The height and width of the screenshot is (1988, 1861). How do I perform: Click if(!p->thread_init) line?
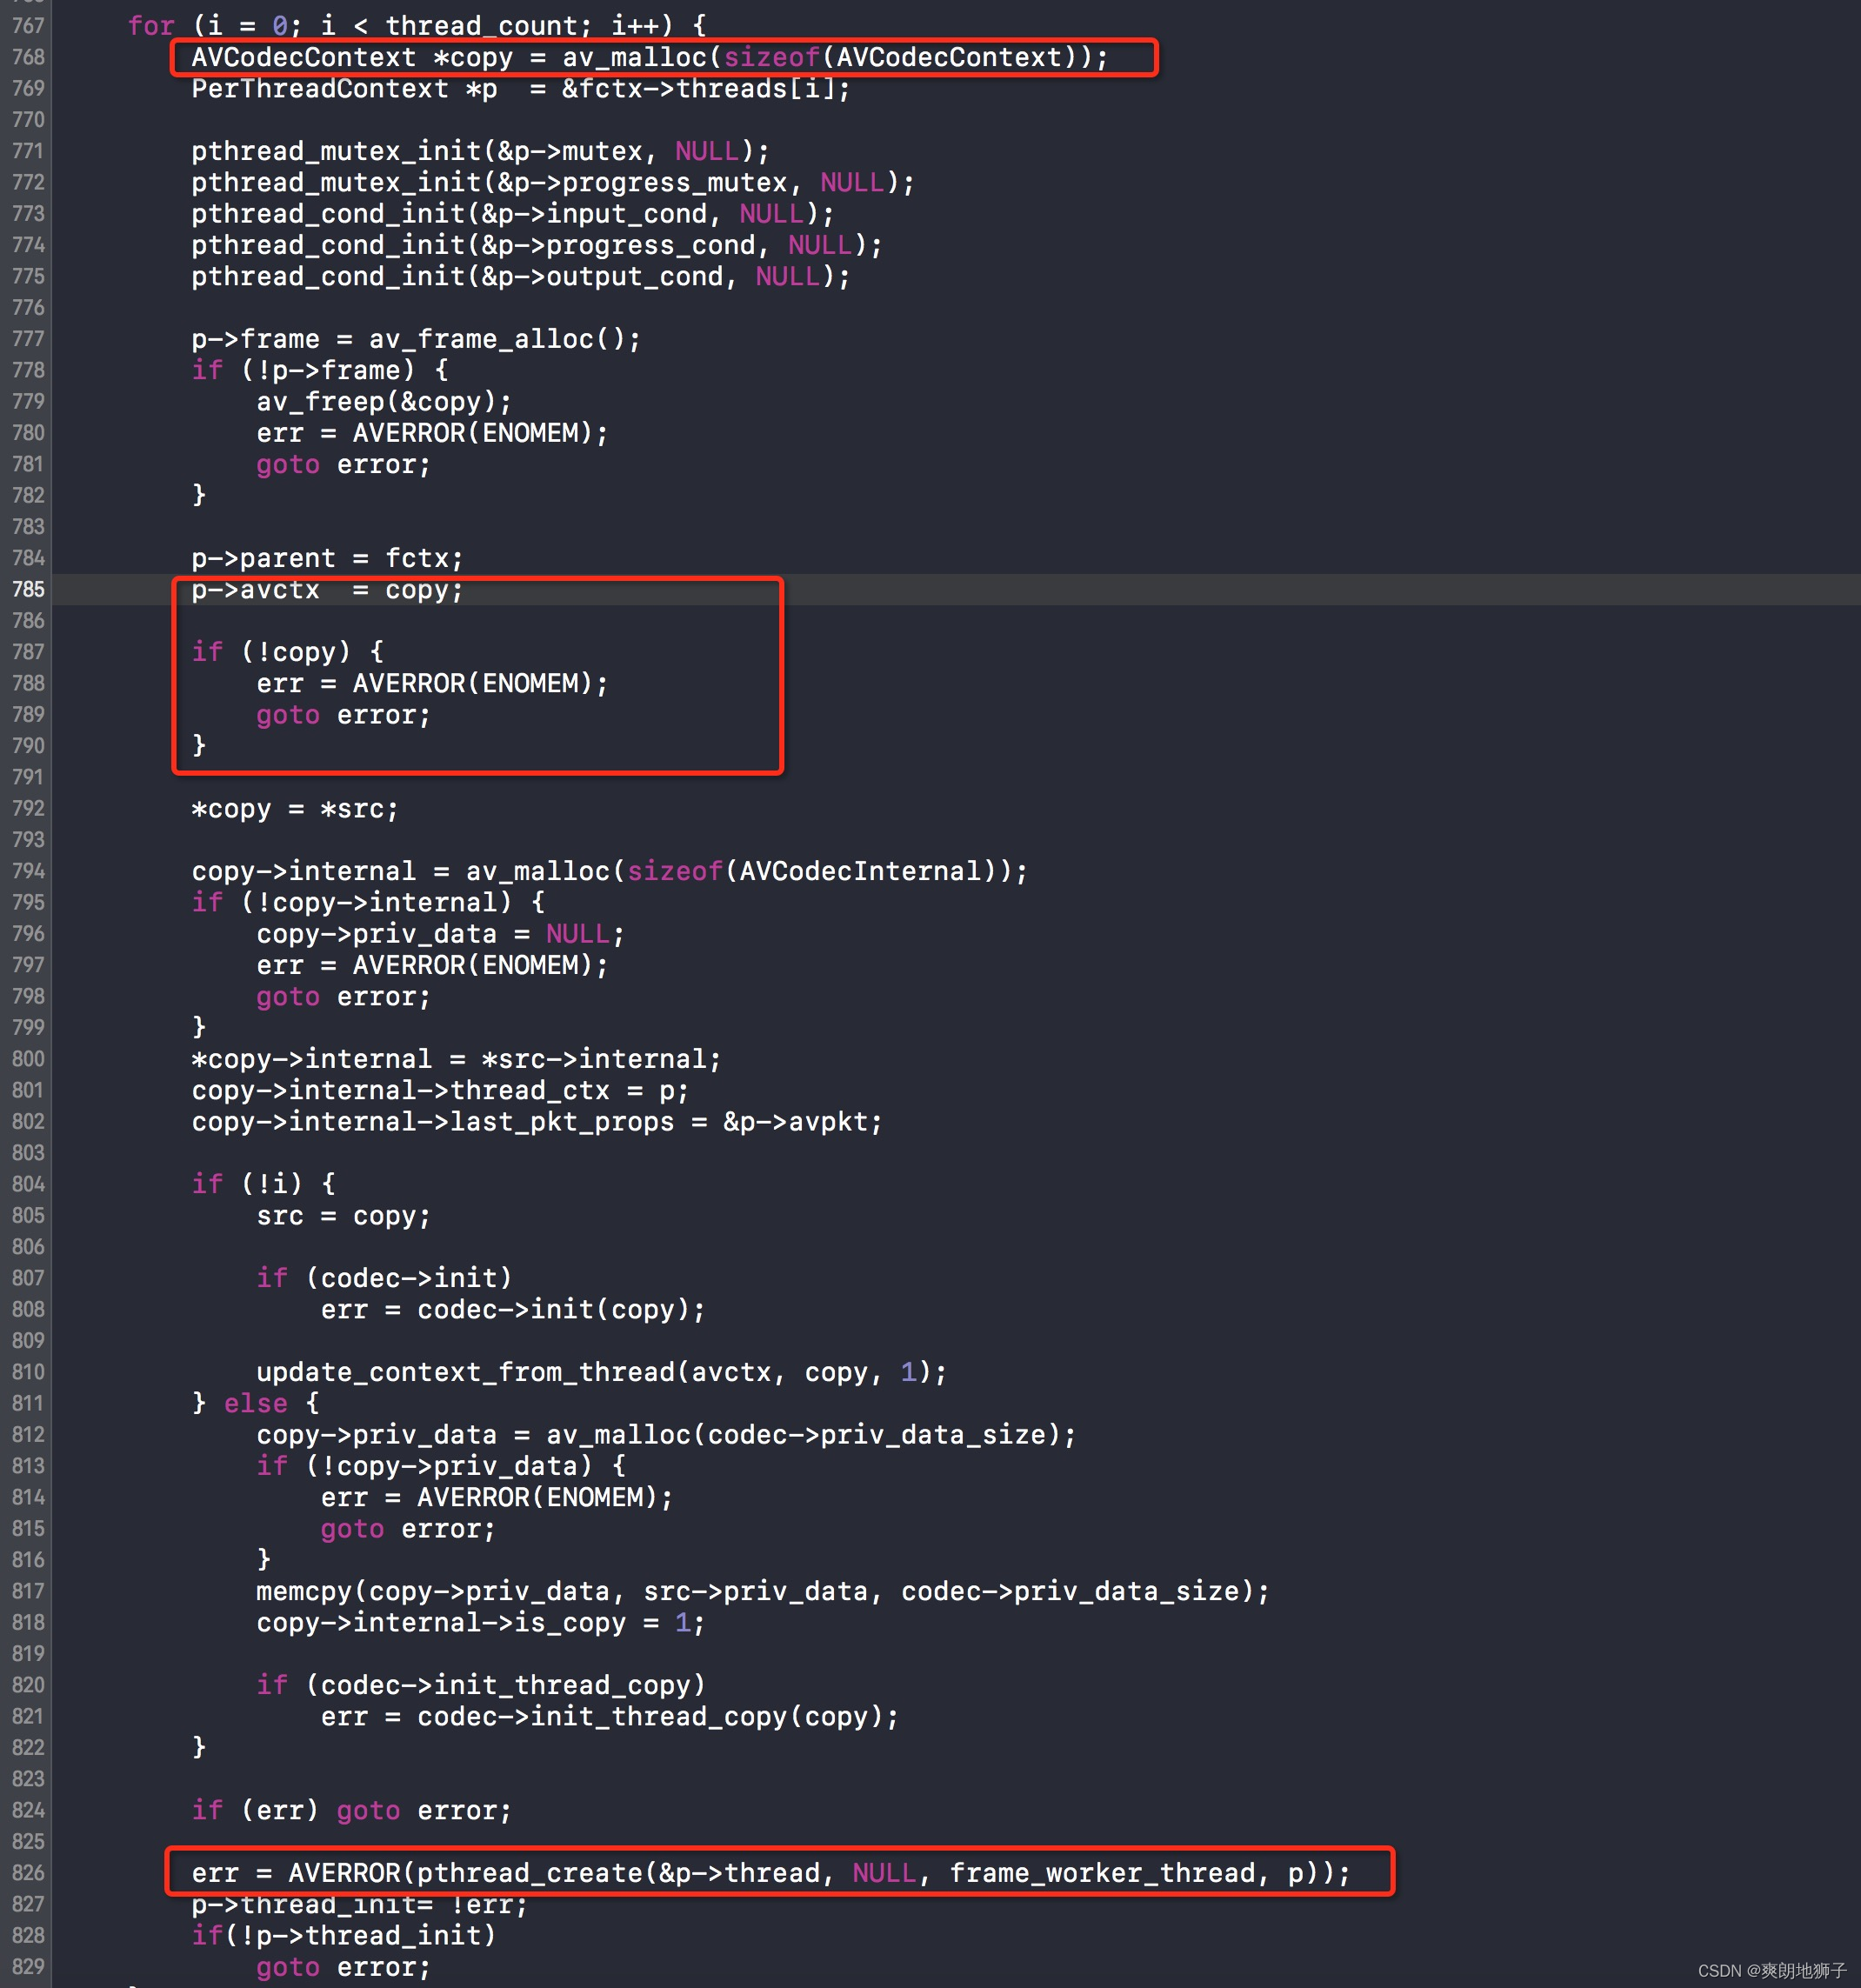(x=344, y=1935)
